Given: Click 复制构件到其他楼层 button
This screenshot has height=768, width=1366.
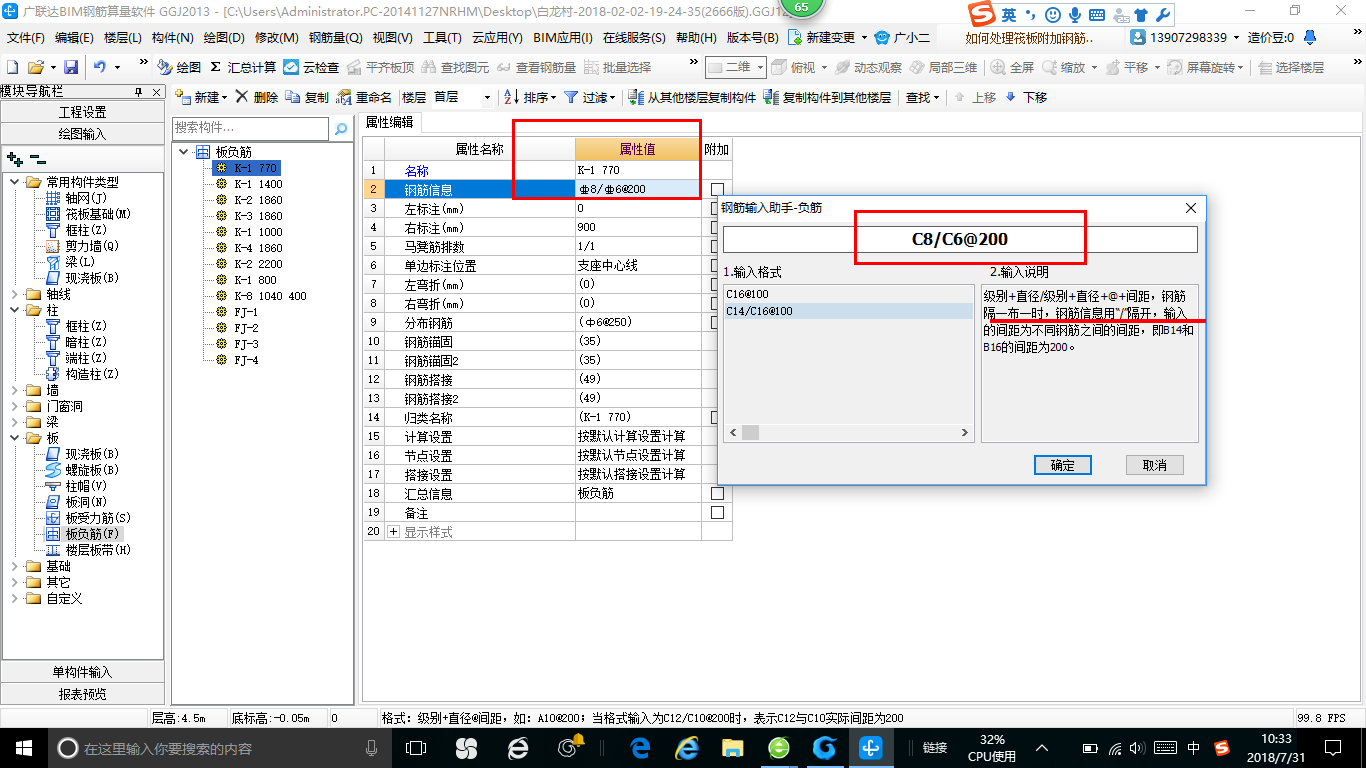Looking at the screenshot, I should (x=827, y=97).
